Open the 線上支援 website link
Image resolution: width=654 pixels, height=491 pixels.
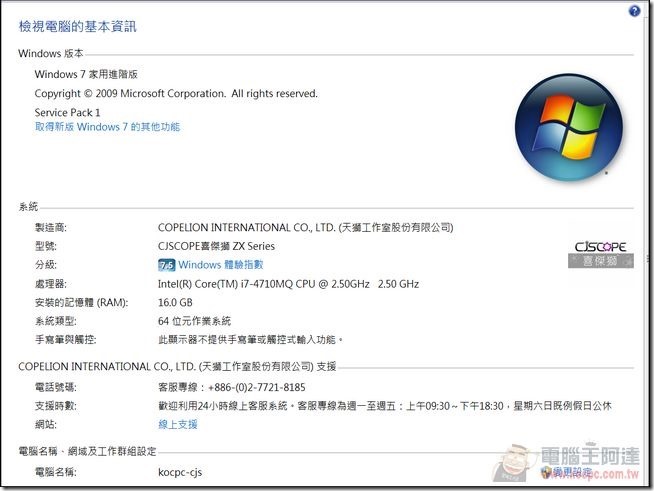[x=178, y=425]
